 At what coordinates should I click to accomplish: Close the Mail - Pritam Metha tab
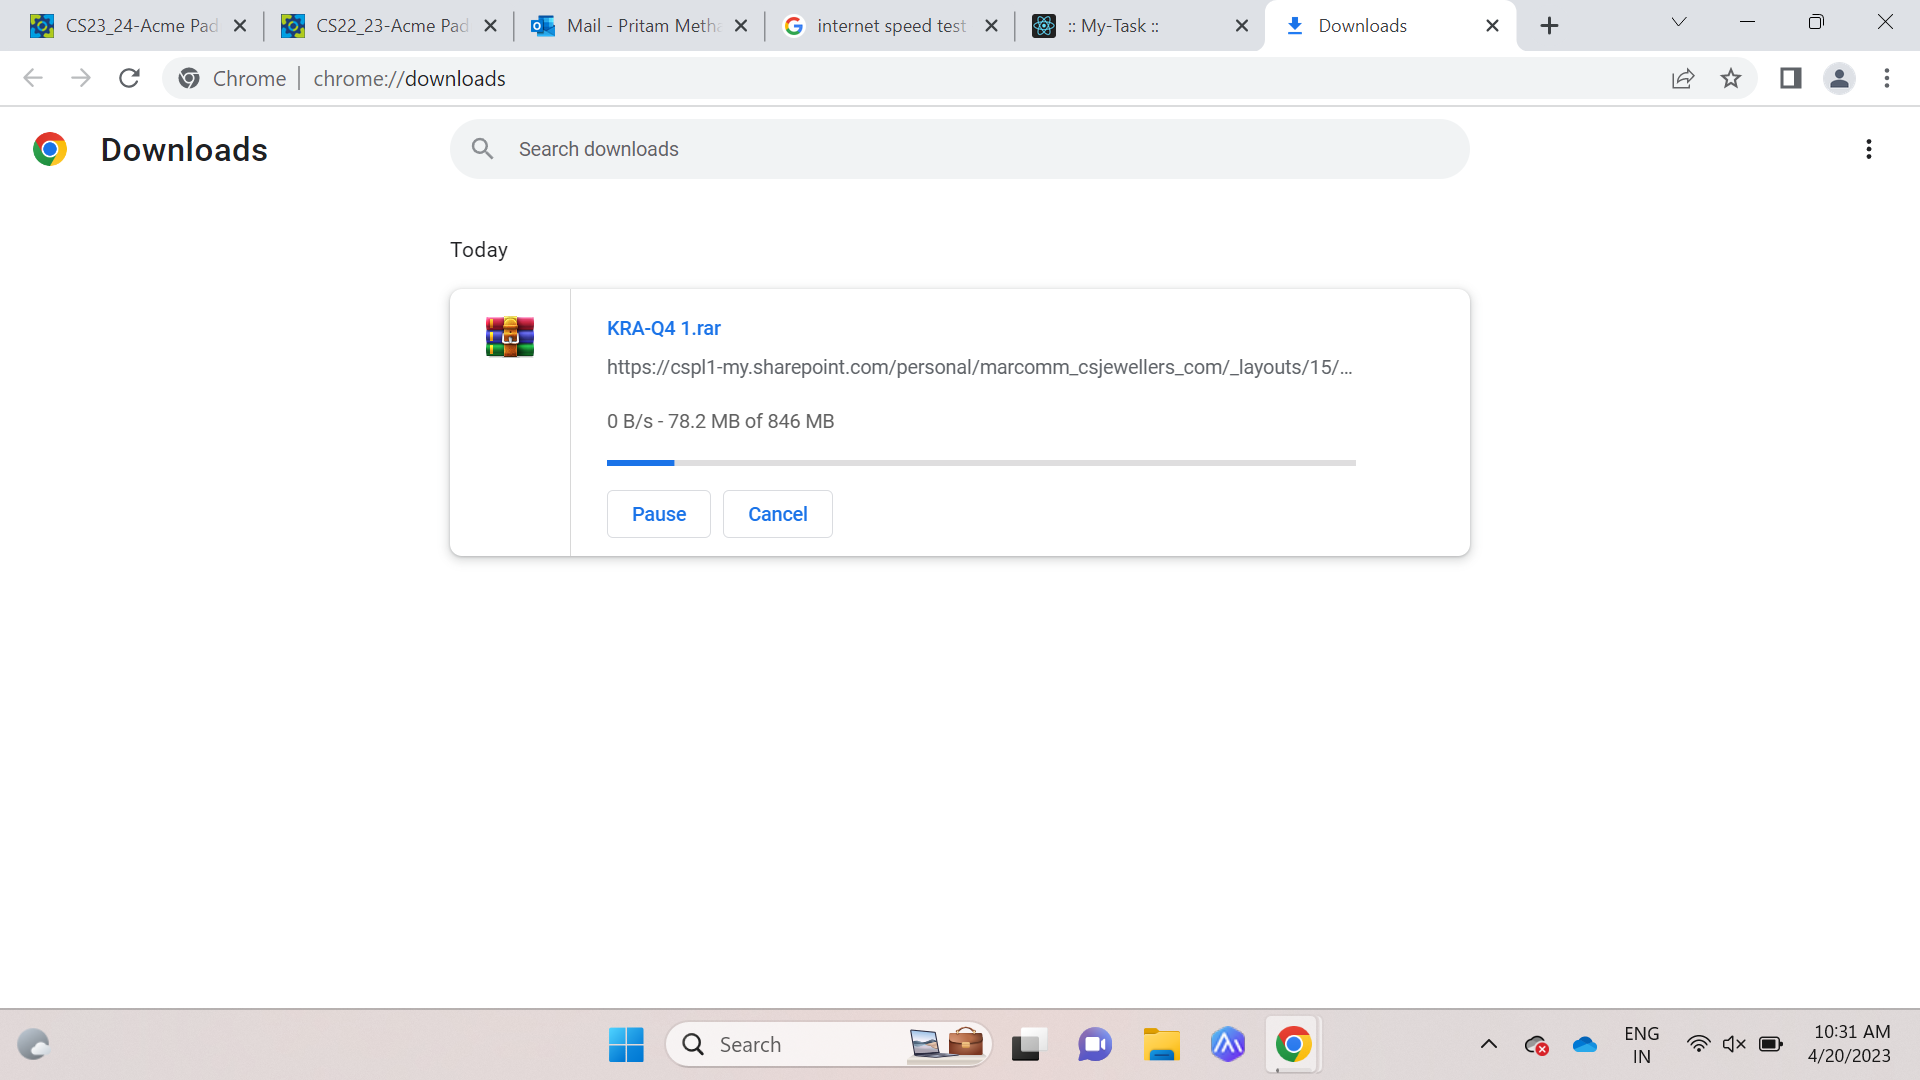click(x=741, y=26)
